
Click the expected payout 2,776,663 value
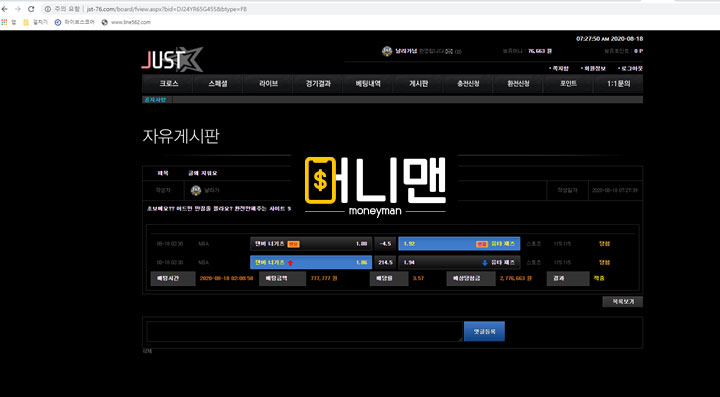point(516,279)
